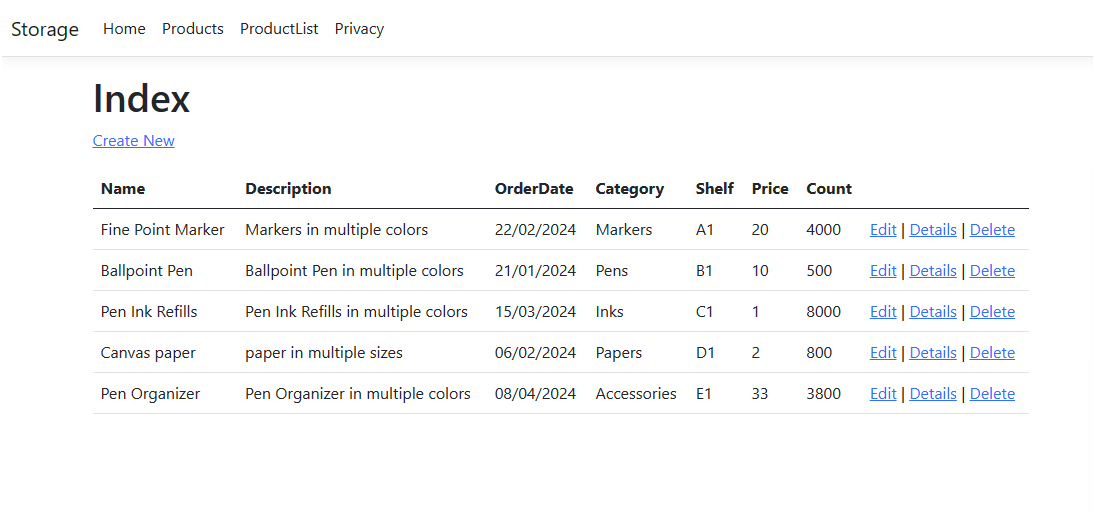
Task: Click shelf value C1
Action: (705, 312)
